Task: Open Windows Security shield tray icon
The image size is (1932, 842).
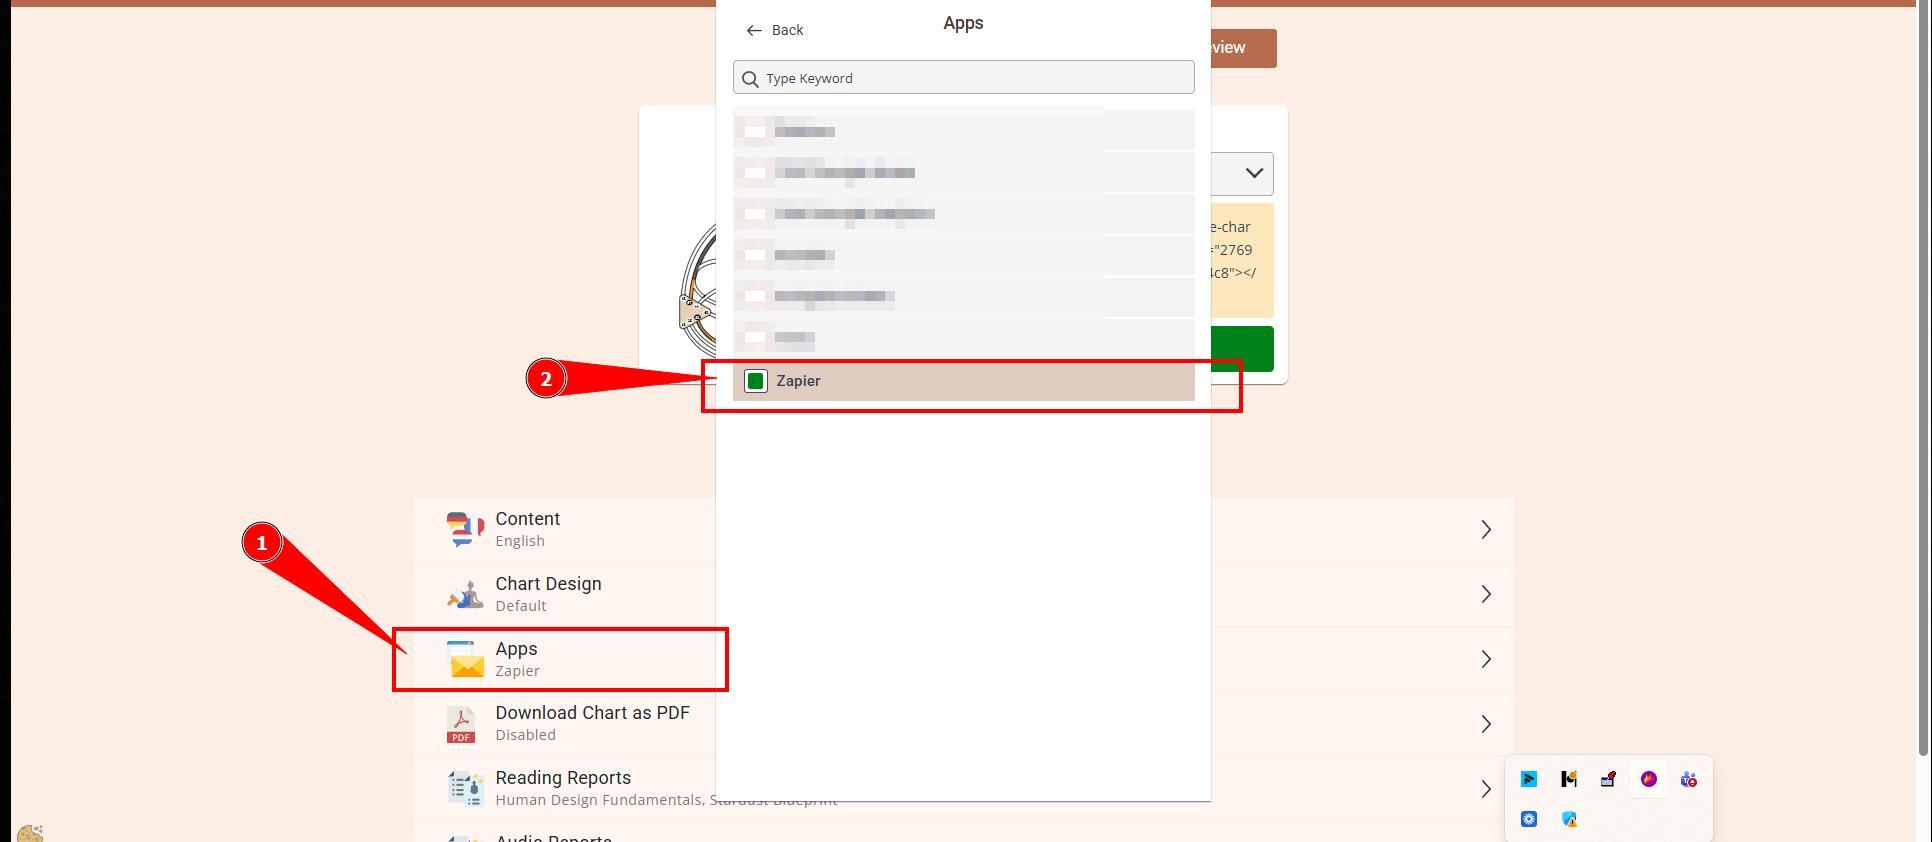Action: tap(1569, 819)
